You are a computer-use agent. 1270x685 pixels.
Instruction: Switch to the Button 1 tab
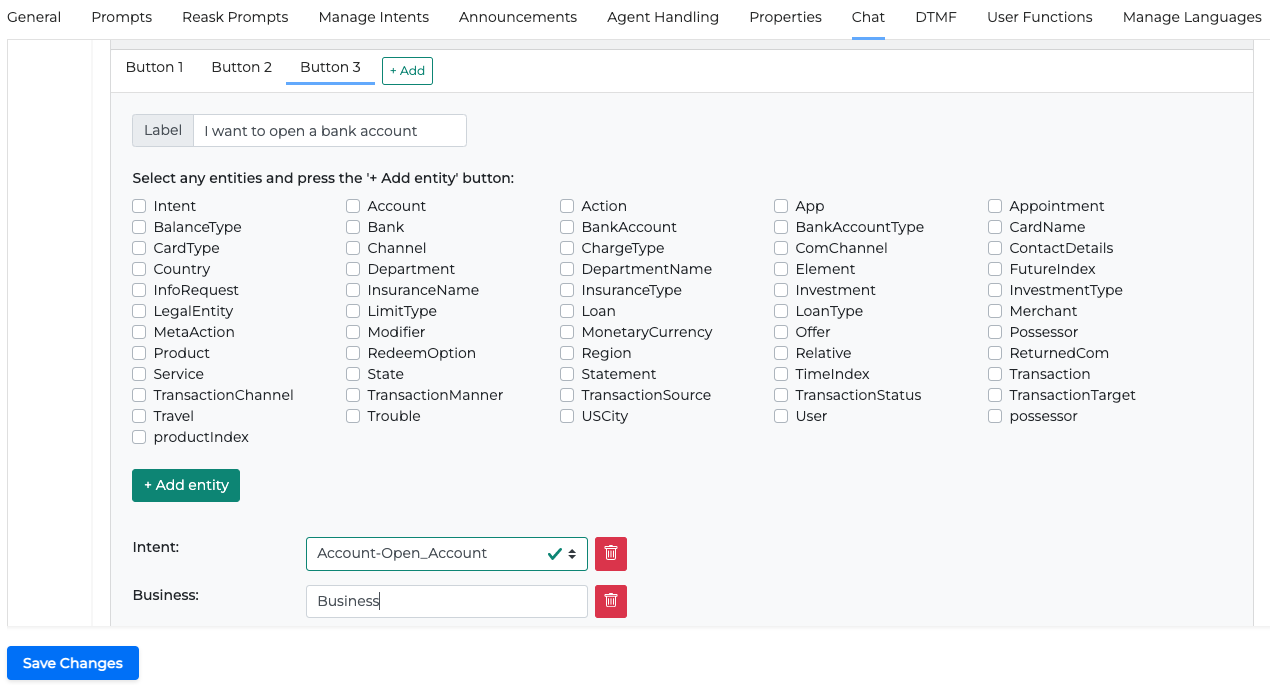coord(154,67)
